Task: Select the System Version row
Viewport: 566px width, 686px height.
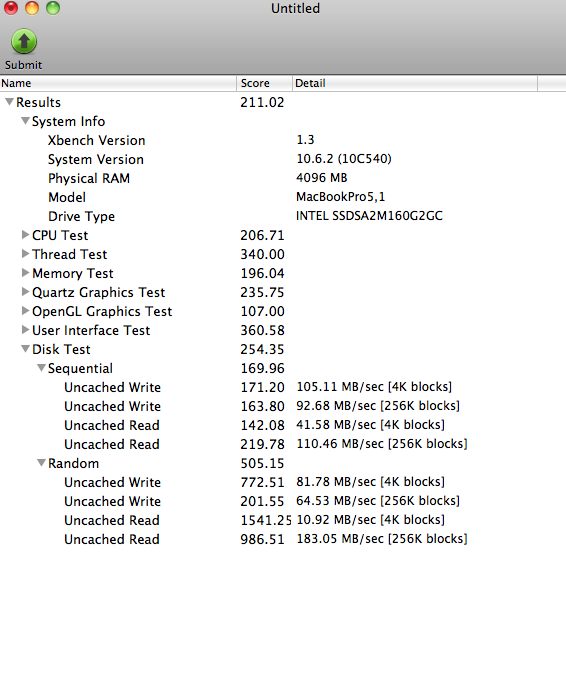Action: [x=283, y=159]
